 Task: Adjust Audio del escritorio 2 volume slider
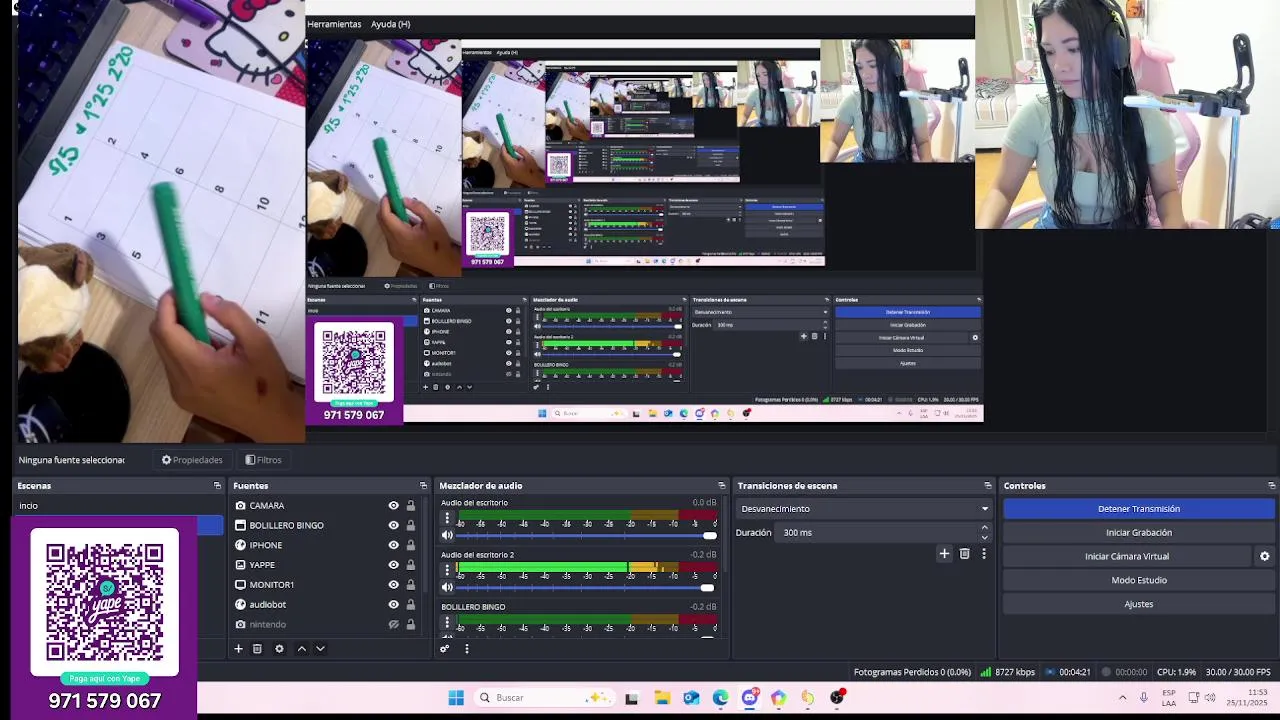point(585,588)
